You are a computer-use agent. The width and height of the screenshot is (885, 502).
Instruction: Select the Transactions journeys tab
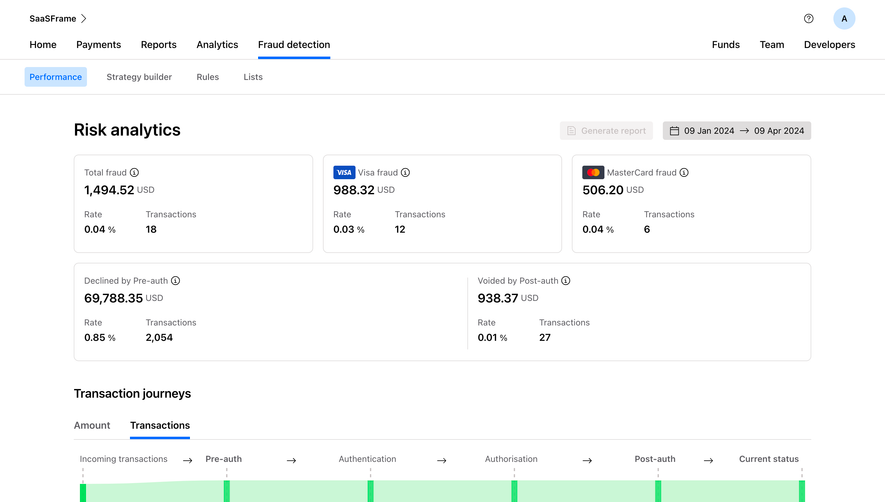point(160,425)
